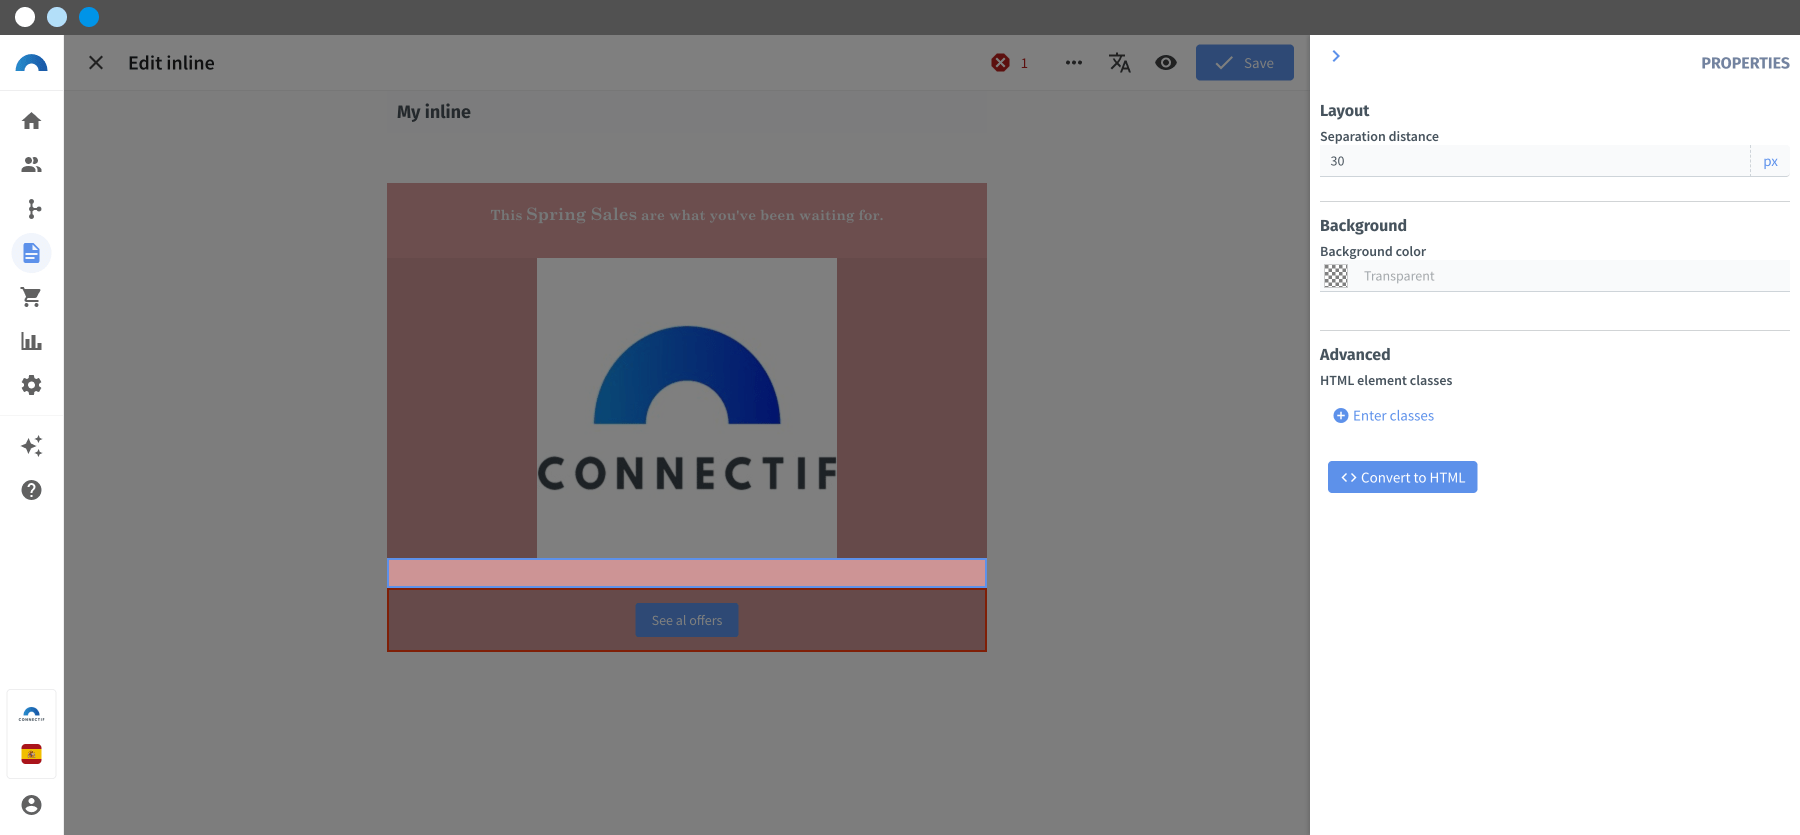The height and width of the screenshot is (835, 1800).
Task: Click the Connectif logo at top left
Action: click(x=31, y=63)
